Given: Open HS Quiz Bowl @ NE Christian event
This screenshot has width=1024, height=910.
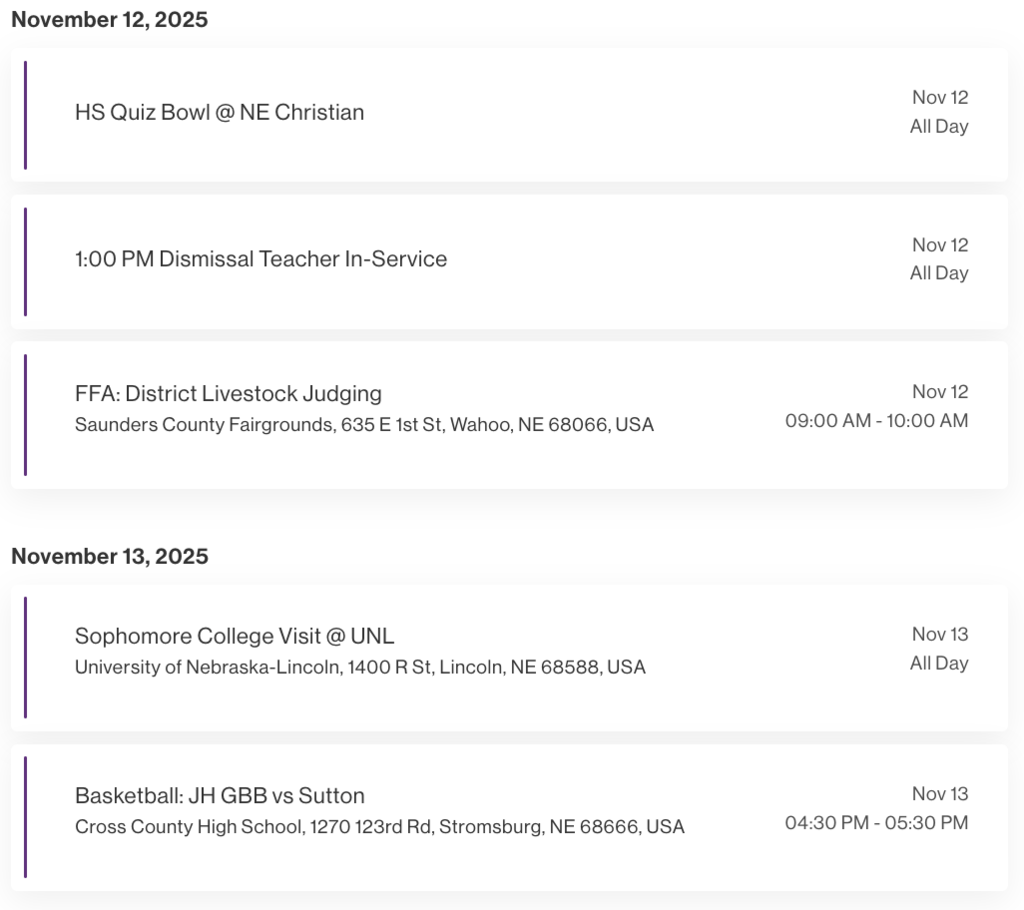Looking at the screenshot, I should click(219, 112).
